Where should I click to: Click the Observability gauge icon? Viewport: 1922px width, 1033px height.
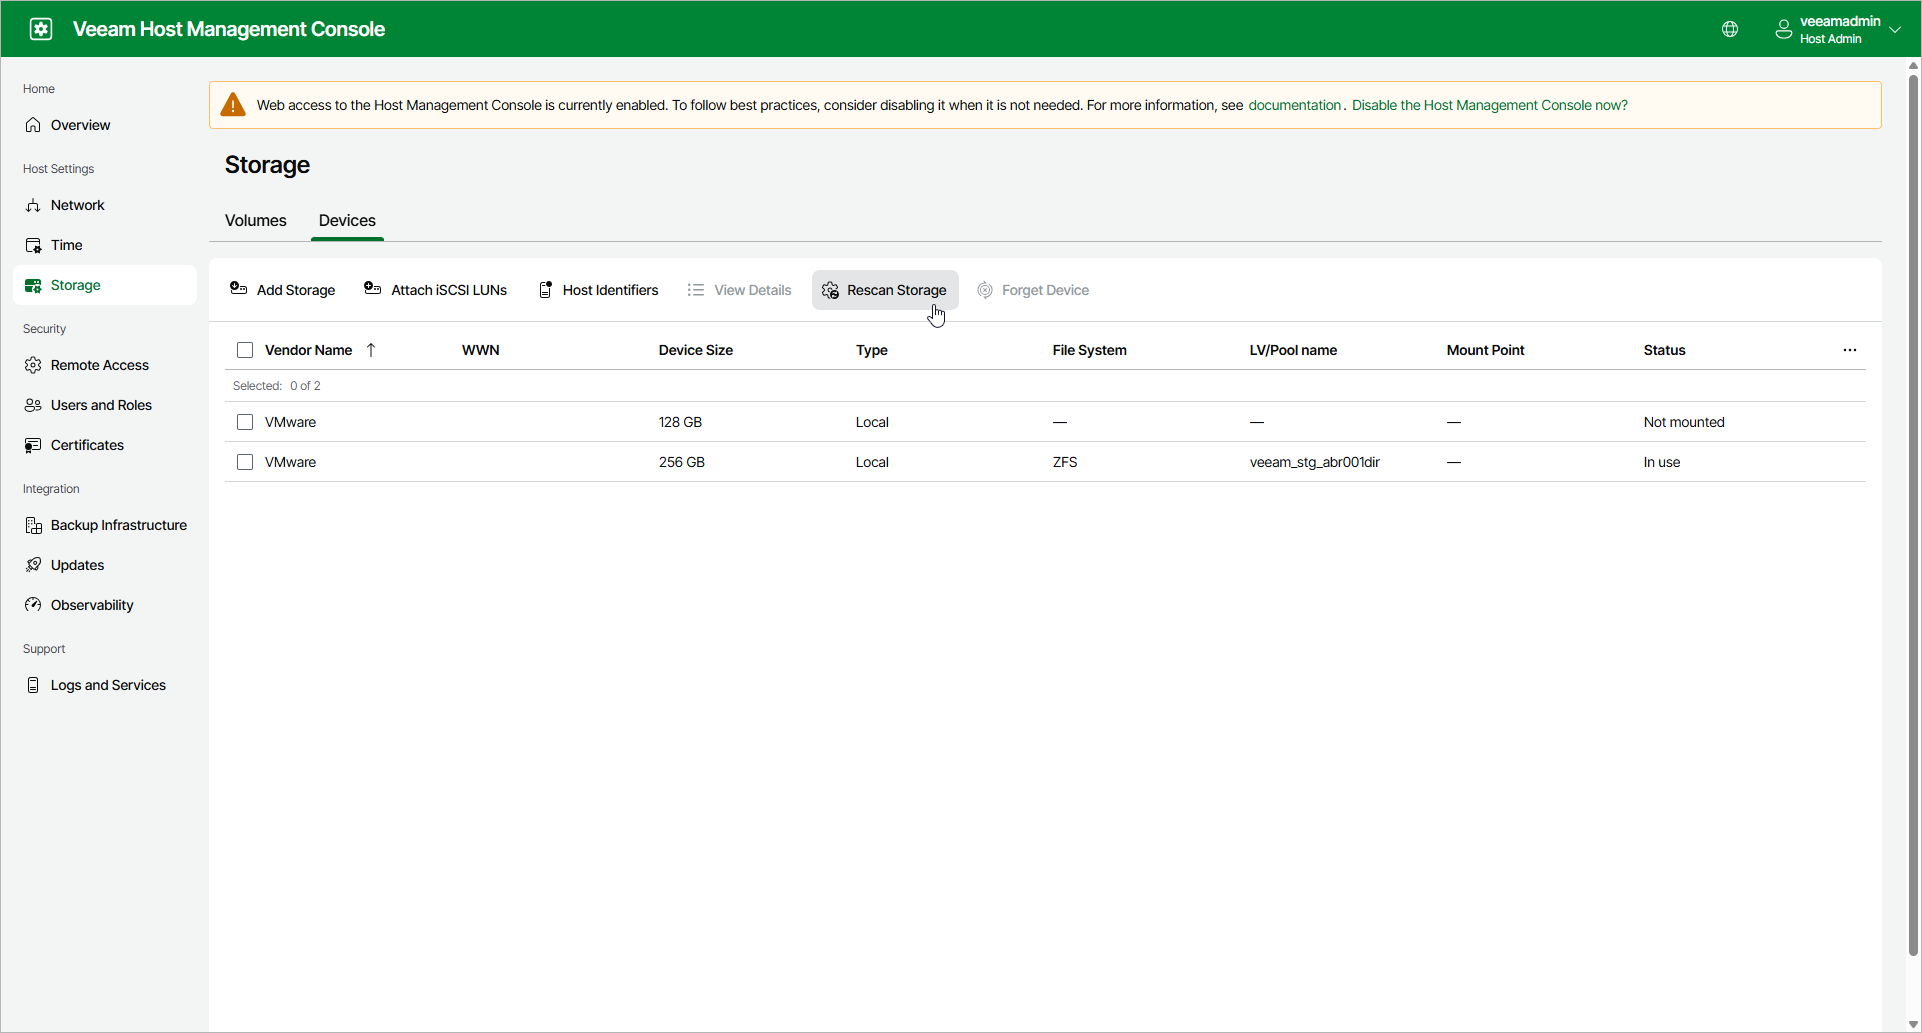pyautogui.click(x=33, y=605)
